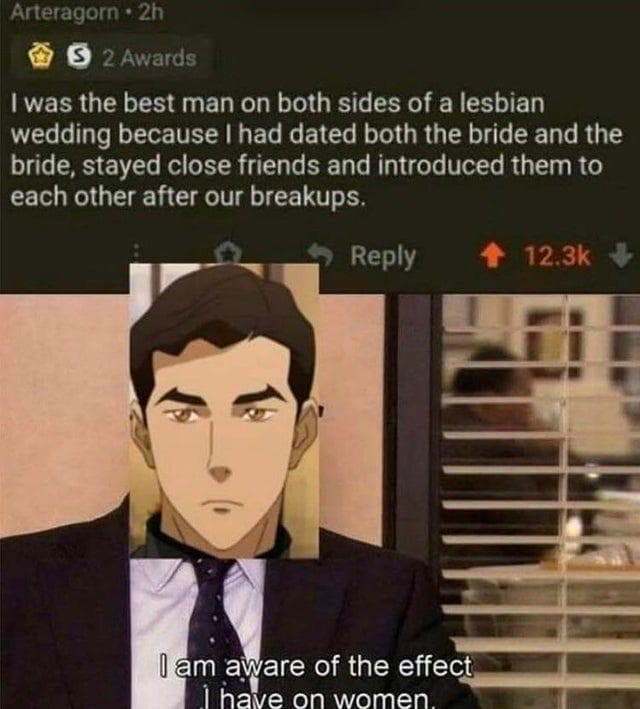Select the silver S award badge

(79, 57)
